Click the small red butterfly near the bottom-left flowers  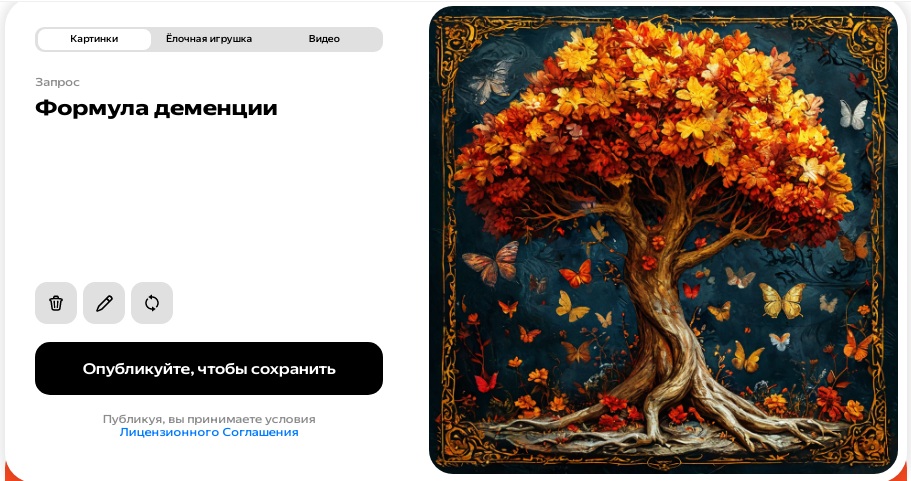486,382
